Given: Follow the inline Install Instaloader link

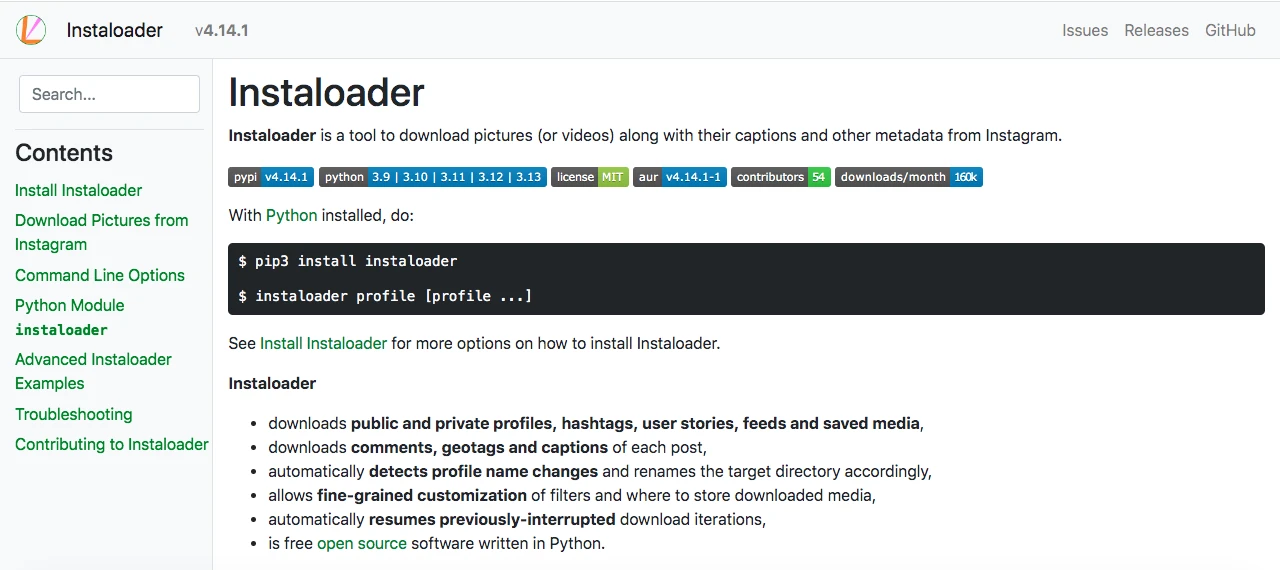Looking at the screenshot, I should coord(323,343).
